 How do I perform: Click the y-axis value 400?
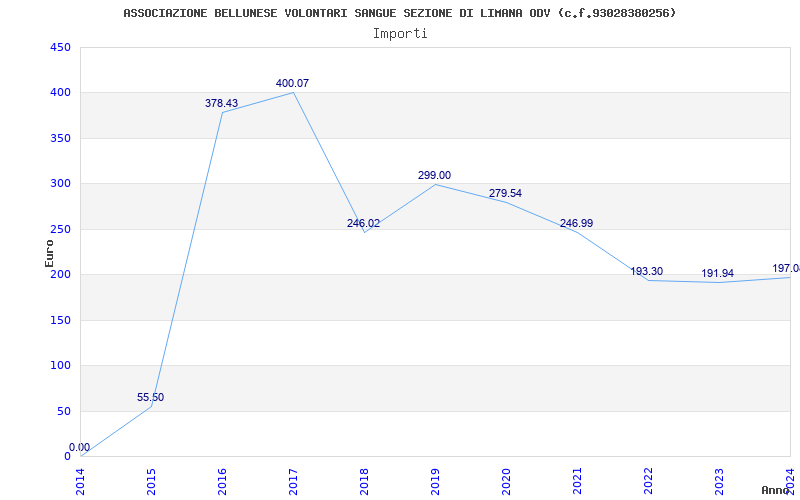click(x=60, y=93)
